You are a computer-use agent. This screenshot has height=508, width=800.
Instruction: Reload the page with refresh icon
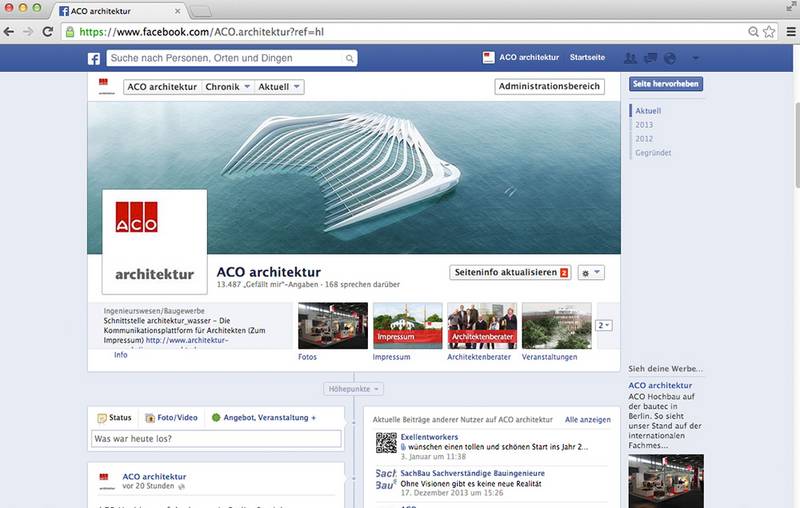pyautogui.click(x=48, y=32)
